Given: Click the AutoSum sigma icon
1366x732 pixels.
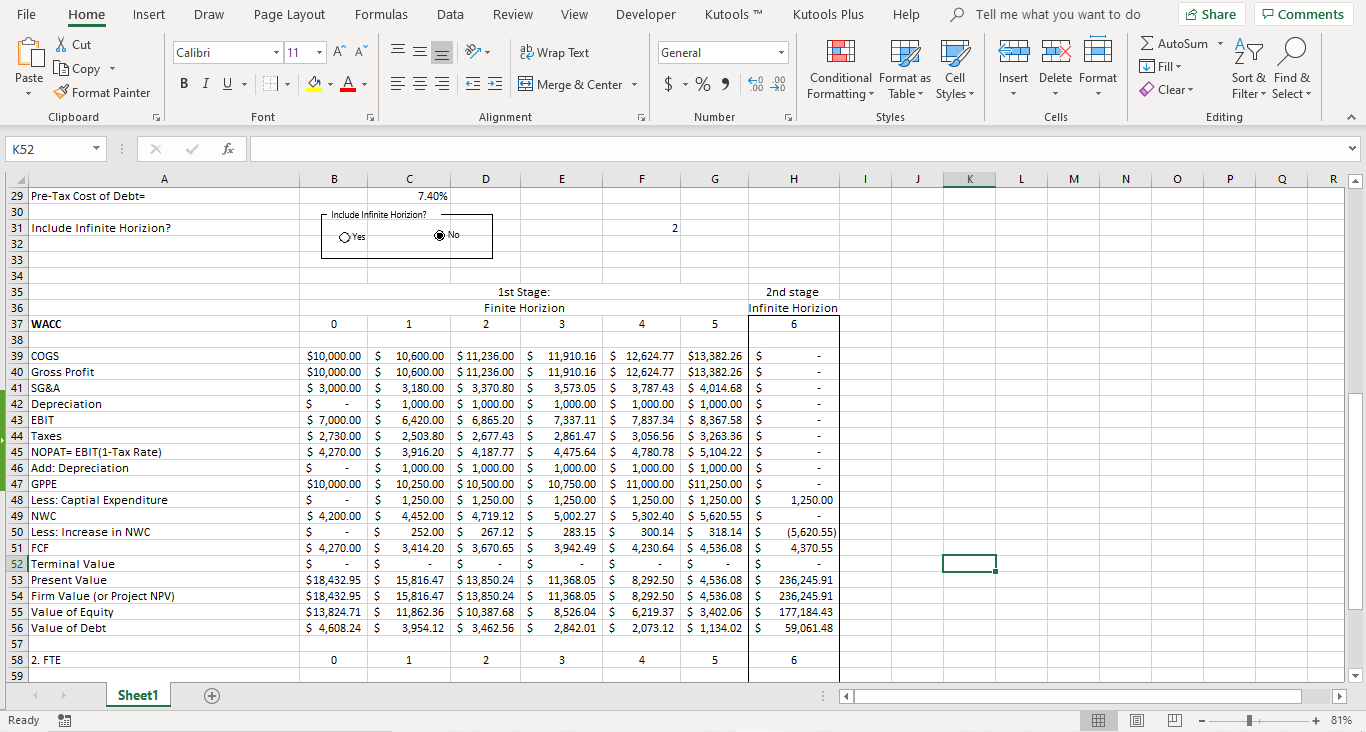Looking at the screenshot, I should pyautogui.click(x=1146, y=44).
